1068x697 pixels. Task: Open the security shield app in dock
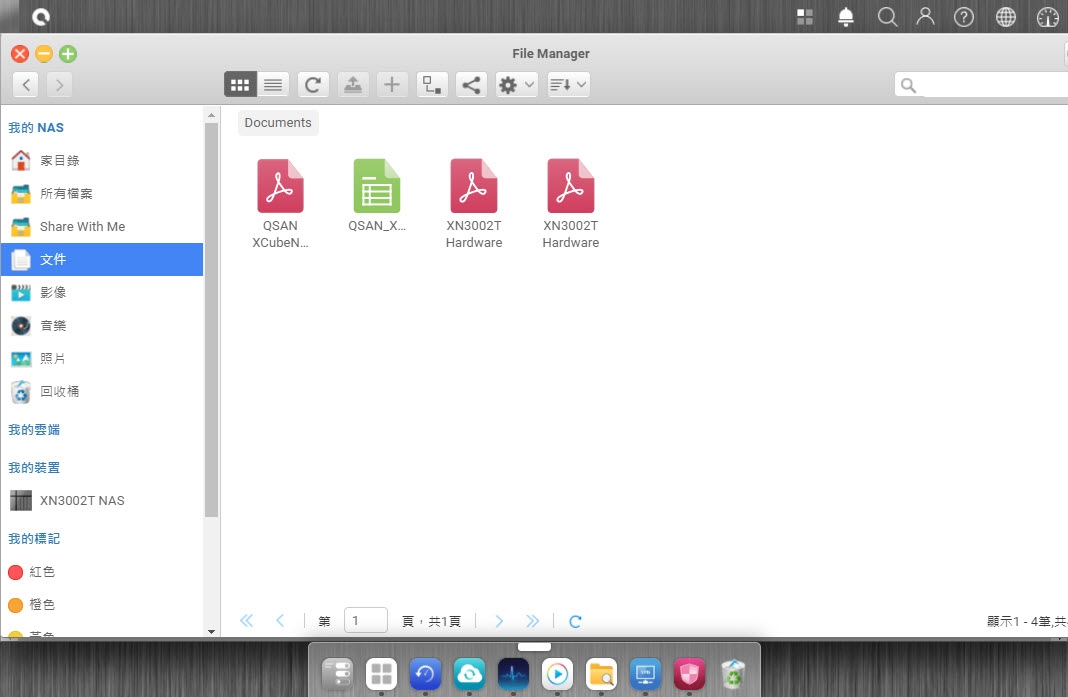click(689, 675)
